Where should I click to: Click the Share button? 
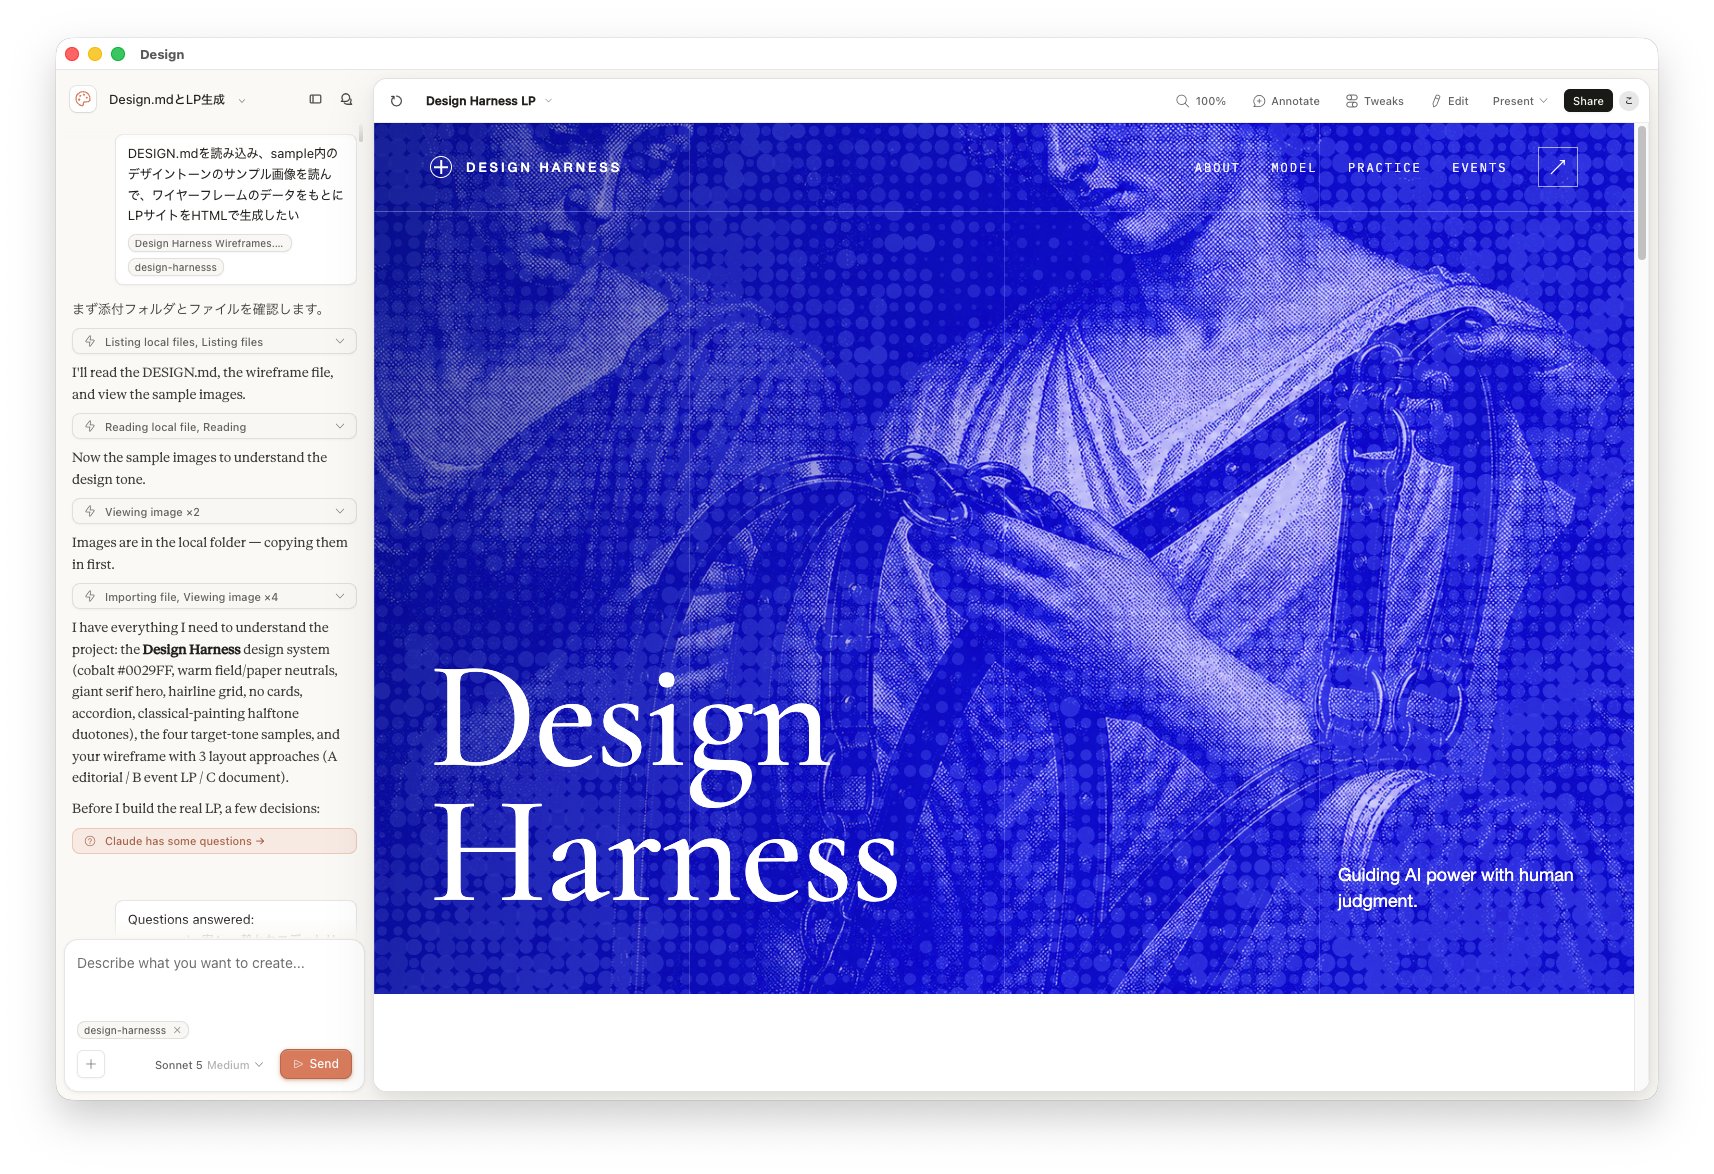pyautogui.click(x=1588, y=101)
